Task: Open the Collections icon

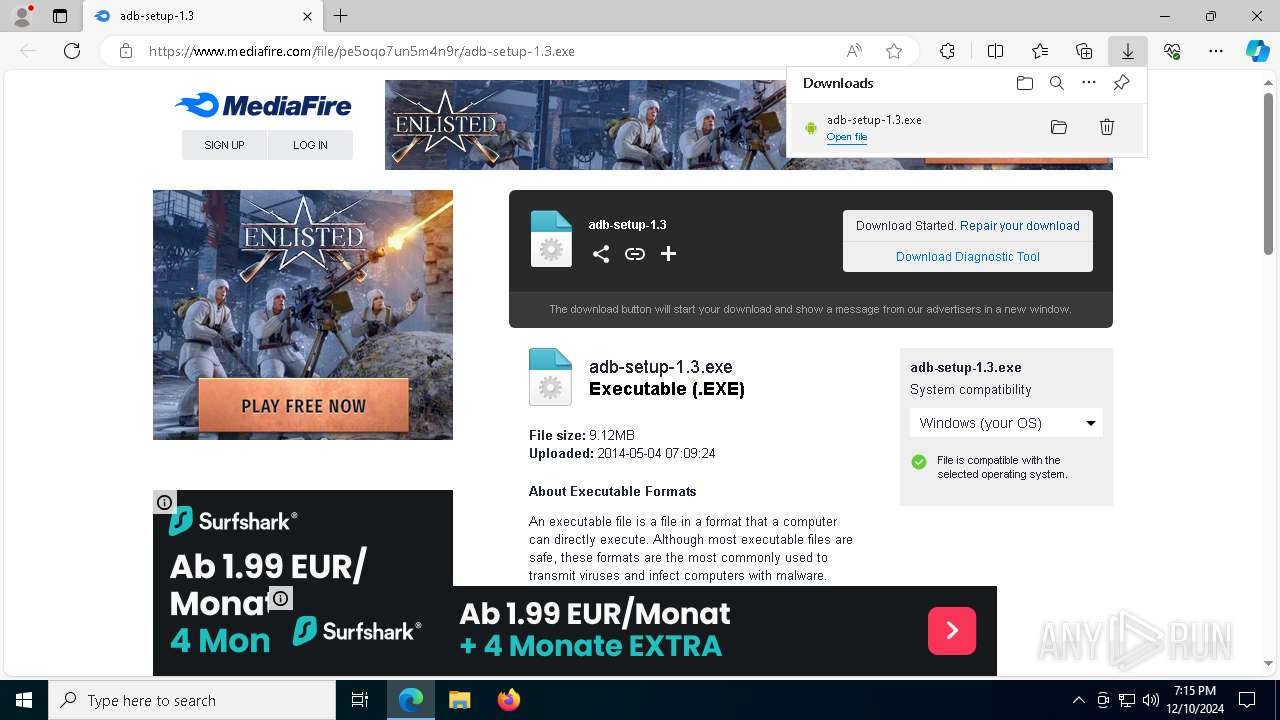Action: tap(1084, 51)
